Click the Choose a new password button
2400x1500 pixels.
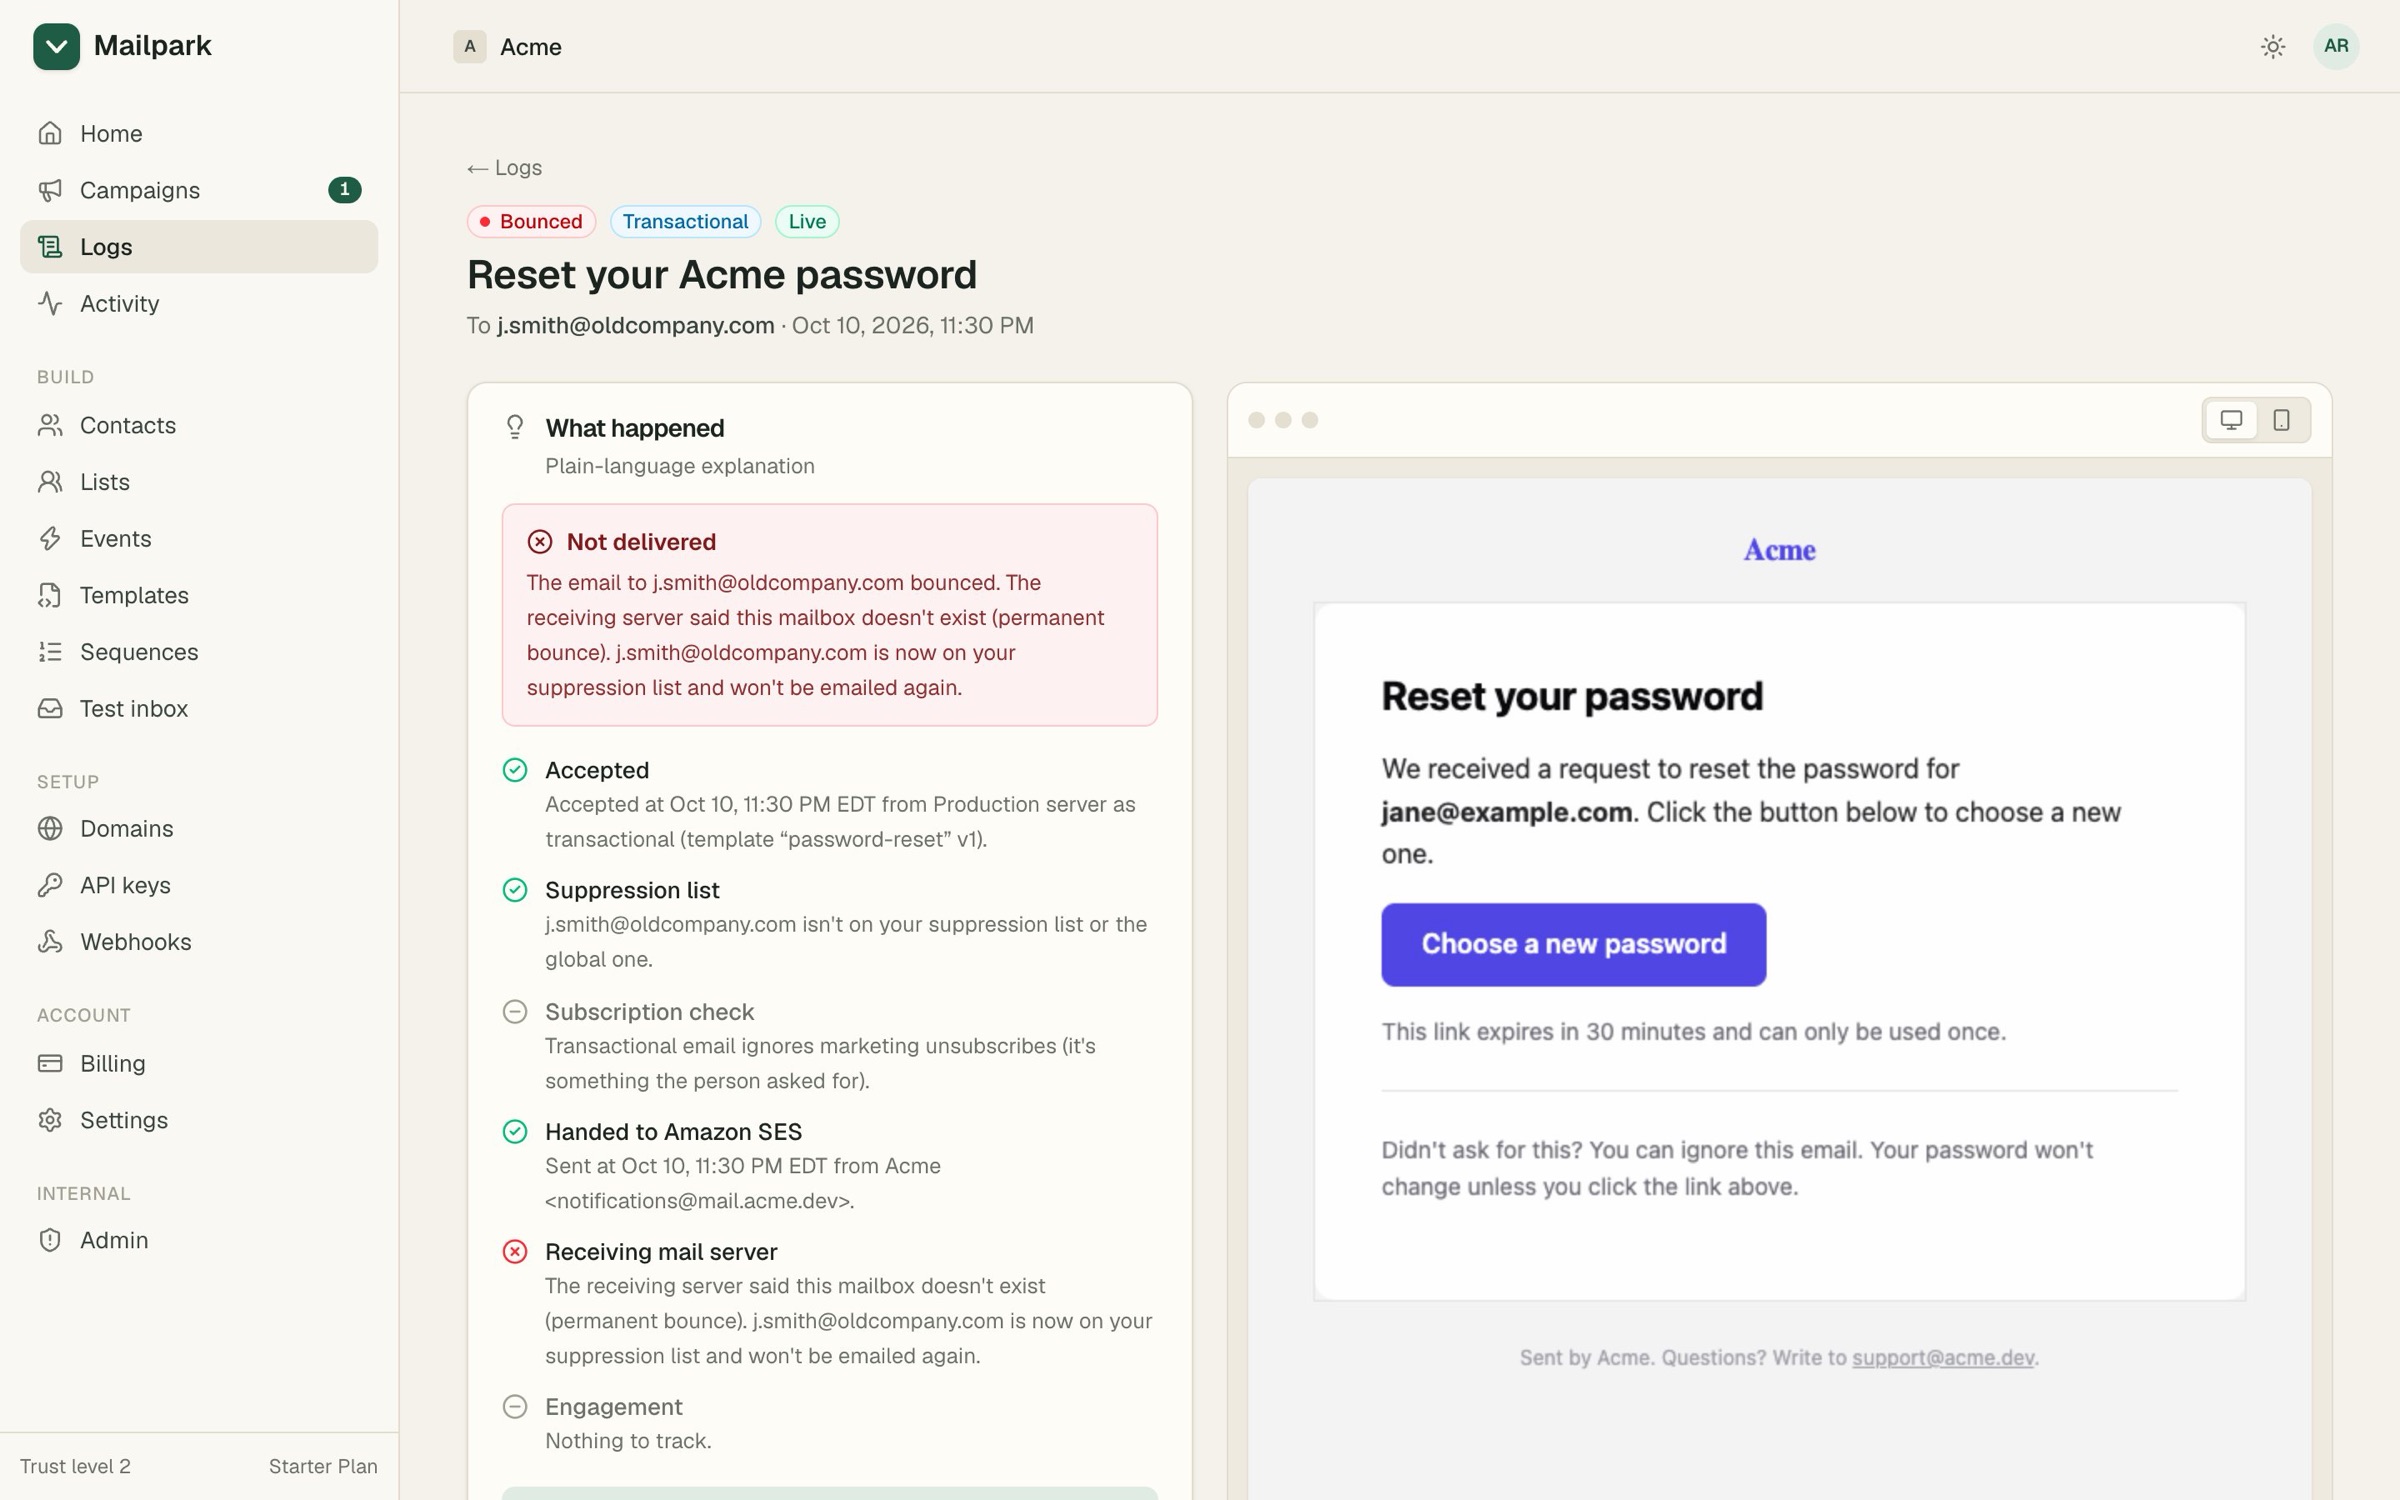(x=1573, y=944)
